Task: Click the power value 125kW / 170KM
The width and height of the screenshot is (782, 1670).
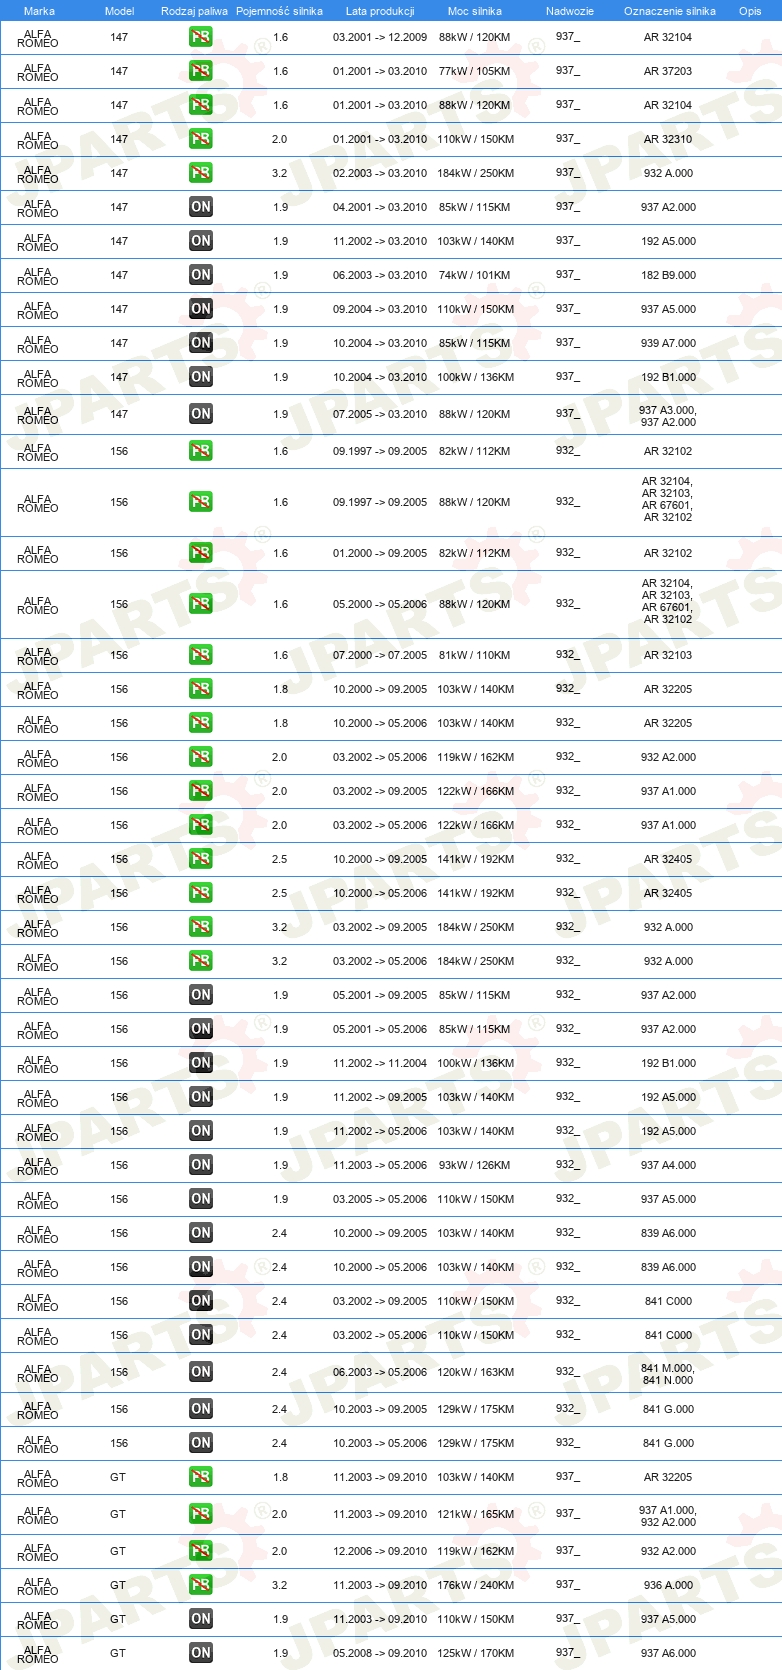Action: (x=475, y=1653)
